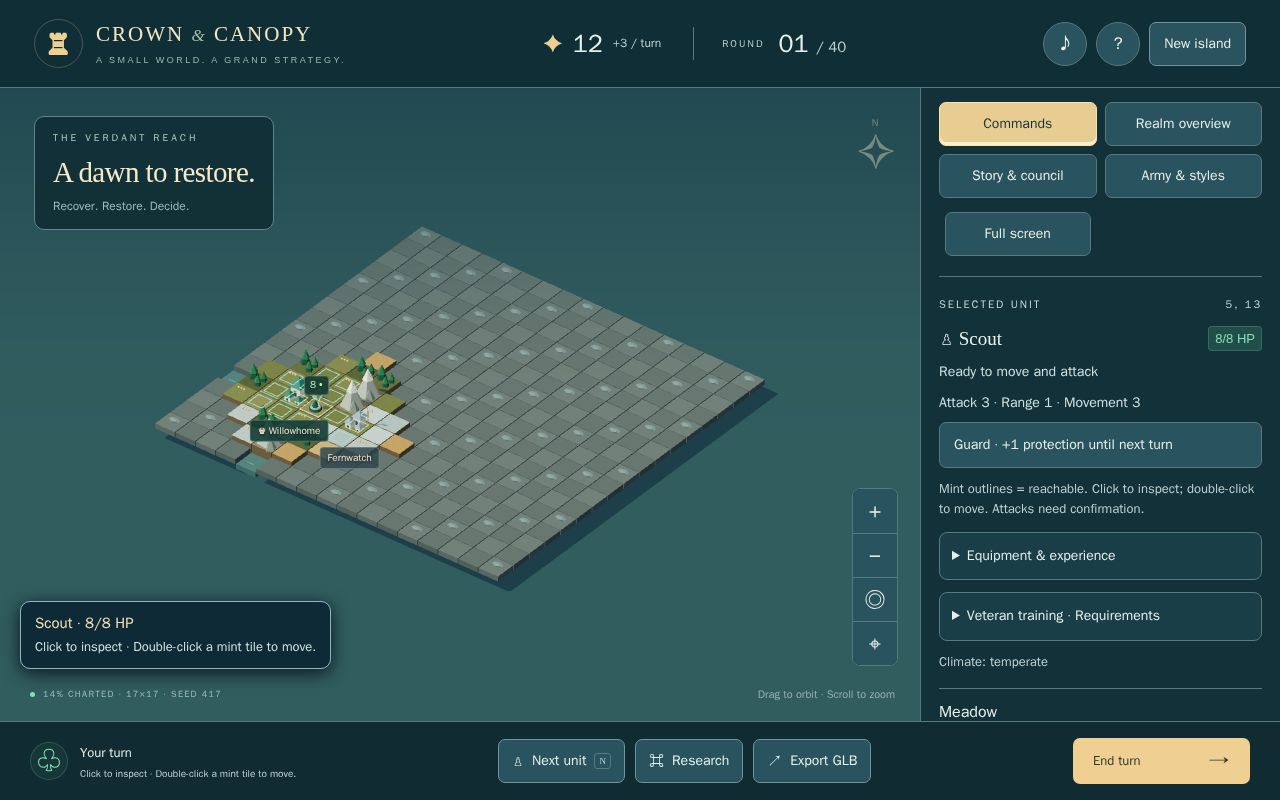
Task: Click 'Drag to orbit · Scroll to zoom' hint
Action: point(826,694)
